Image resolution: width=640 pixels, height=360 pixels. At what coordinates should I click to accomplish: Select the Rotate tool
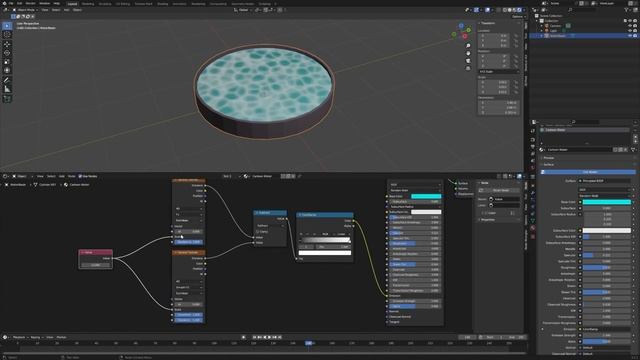click(7, 53)
